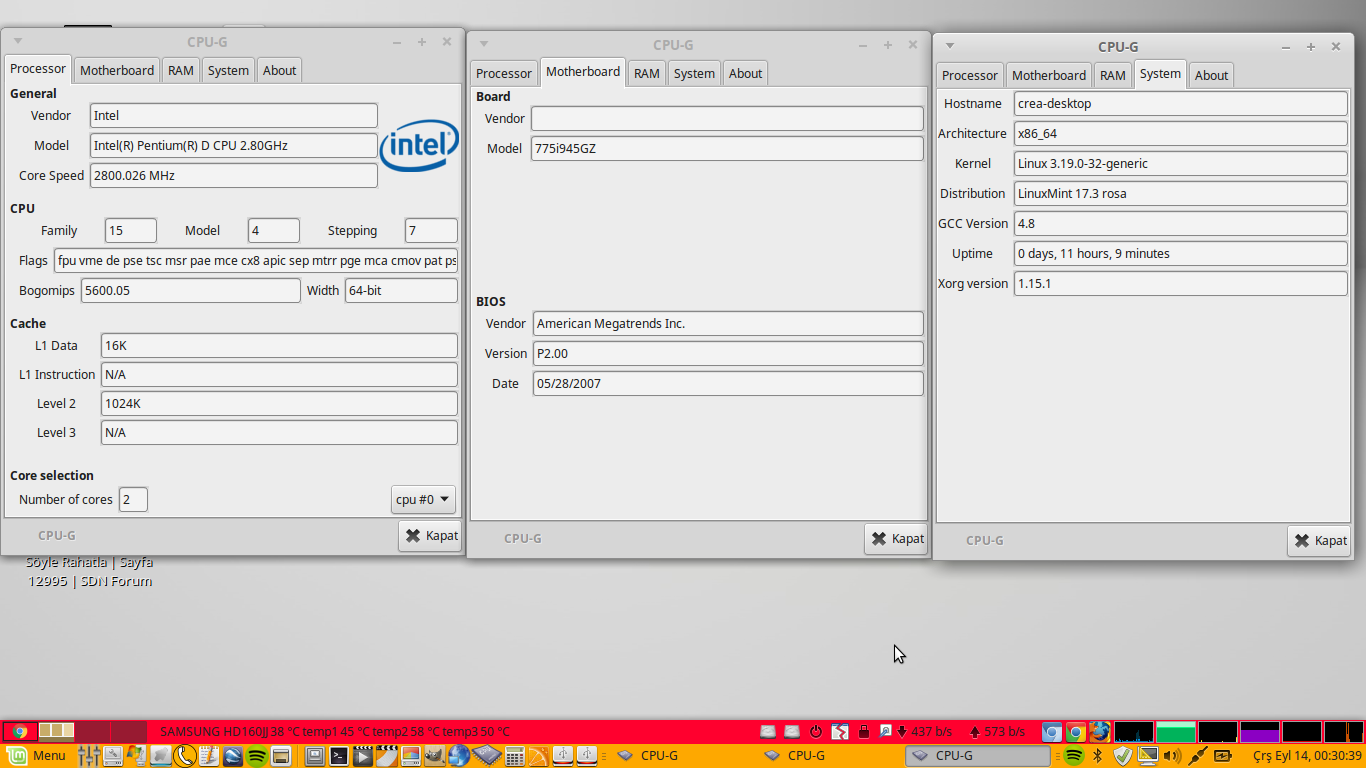The width and height of the screenshot is (1366, 768).
Task: Open About tab in the middle CPU-G window
Action: point(745,73)
